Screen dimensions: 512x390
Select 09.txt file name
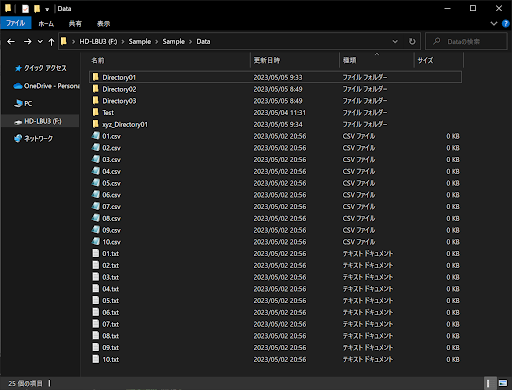(x=111, y=347)
